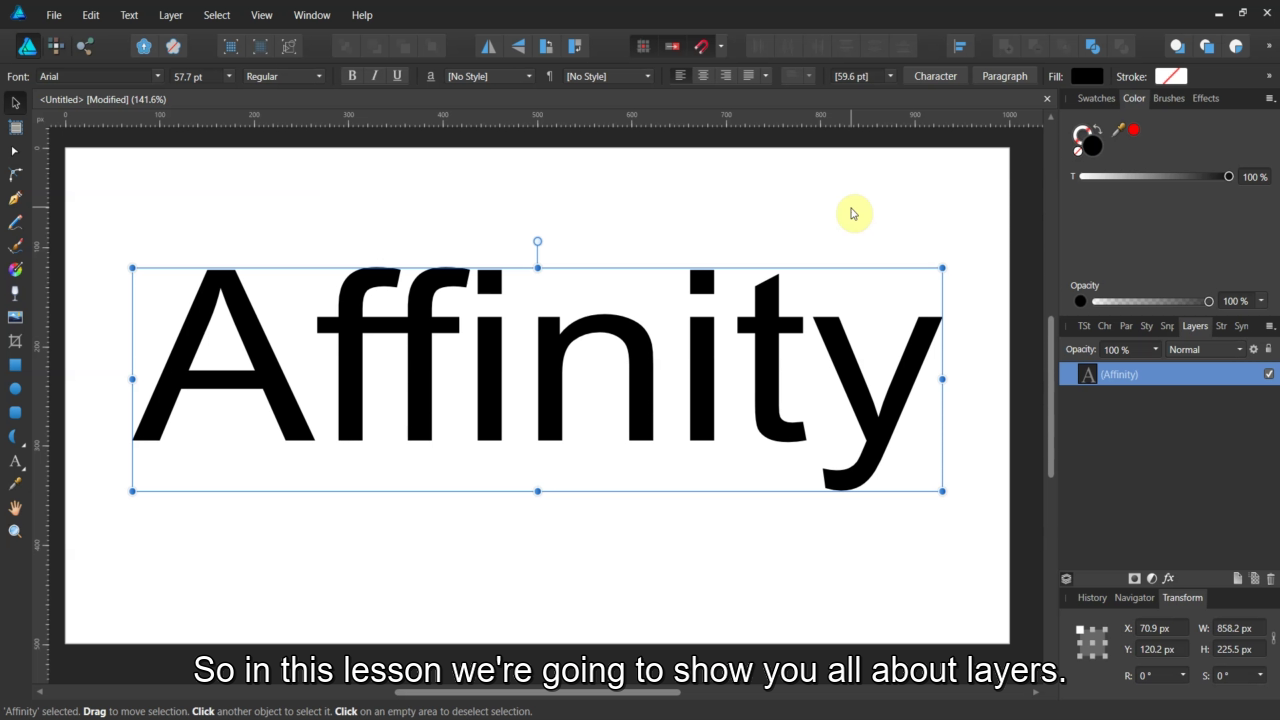Toggle Underline text formatting
1280x720 pixels.
pos(397,76)
